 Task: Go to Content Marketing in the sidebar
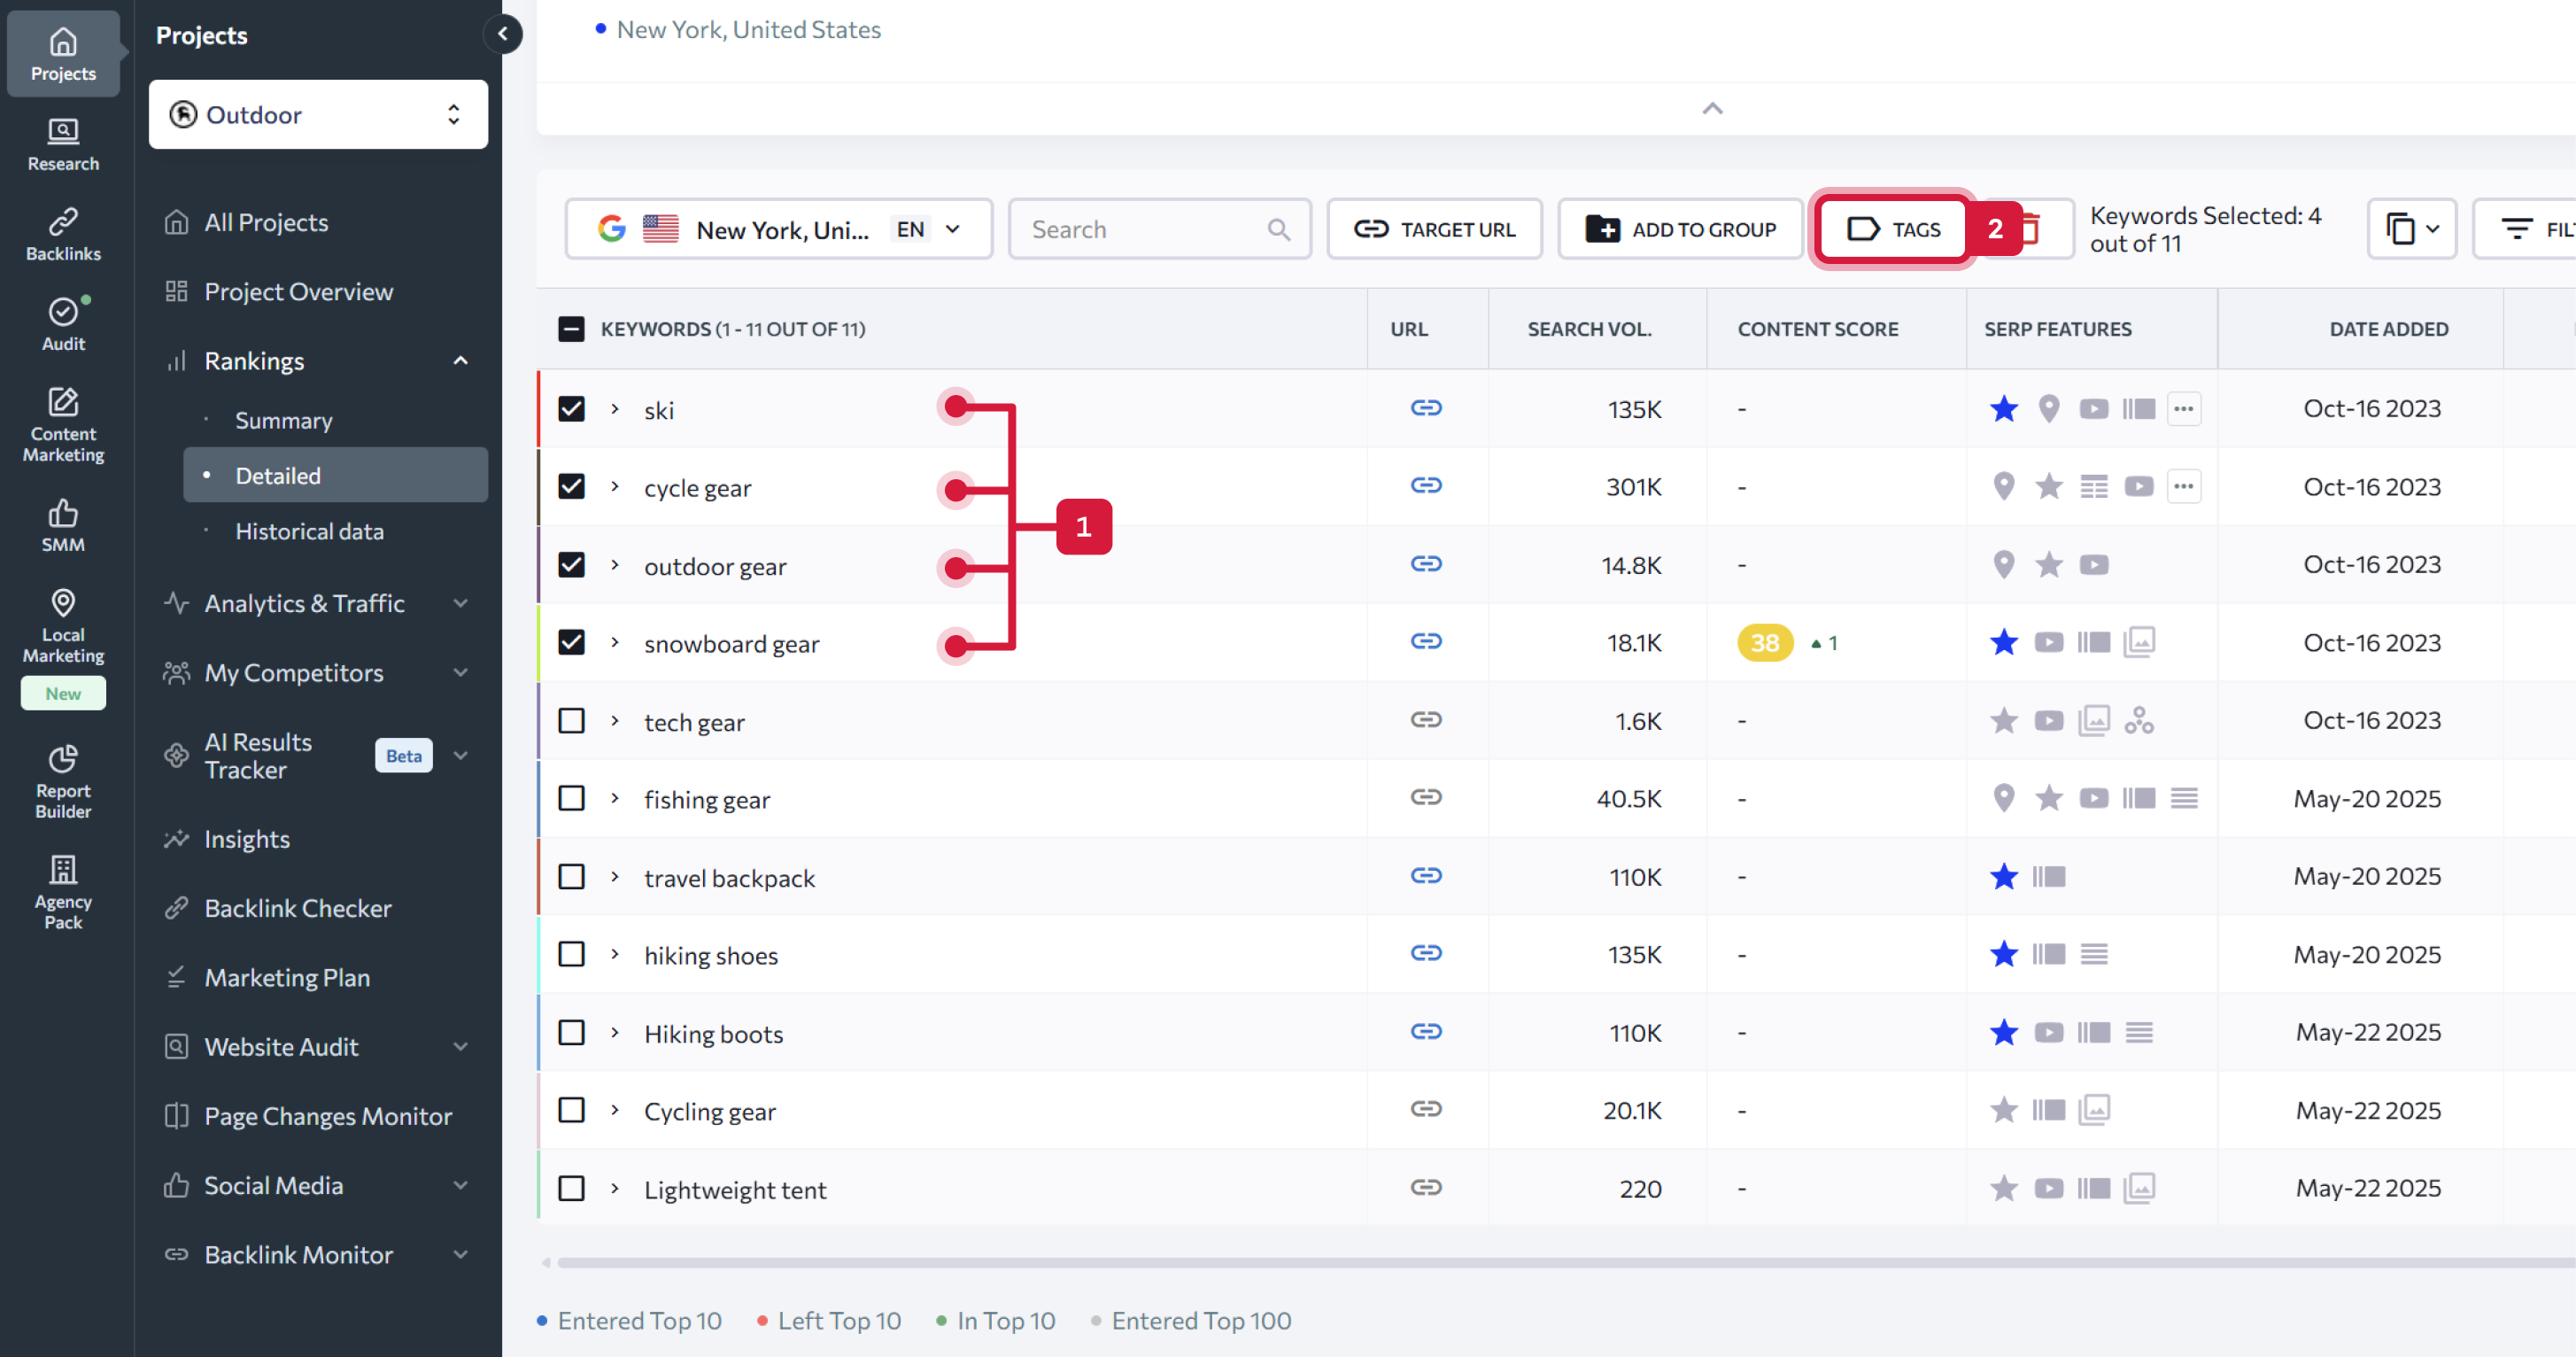pos(63,425)
